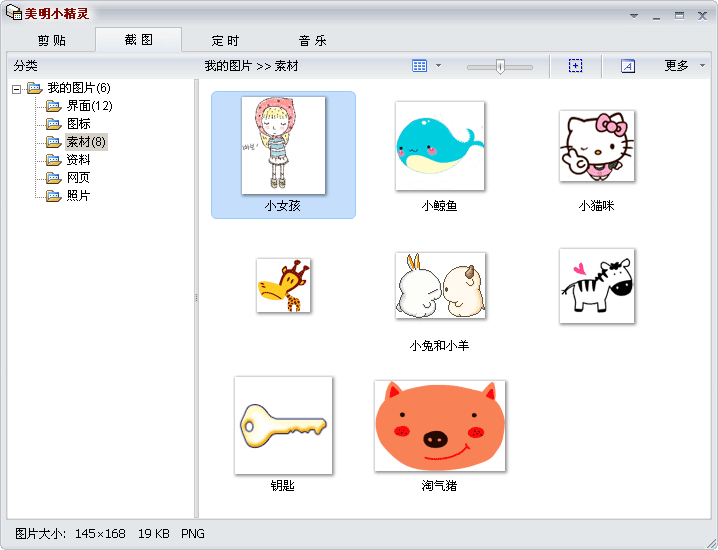Image resolution: width=718 pixels, height=550 pixels.
Task: Click the 网页 folder icon
Action: 54,178
